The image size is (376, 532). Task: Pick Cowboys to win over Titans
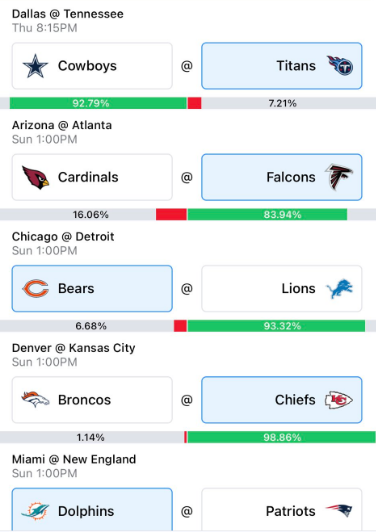(92, 66)
